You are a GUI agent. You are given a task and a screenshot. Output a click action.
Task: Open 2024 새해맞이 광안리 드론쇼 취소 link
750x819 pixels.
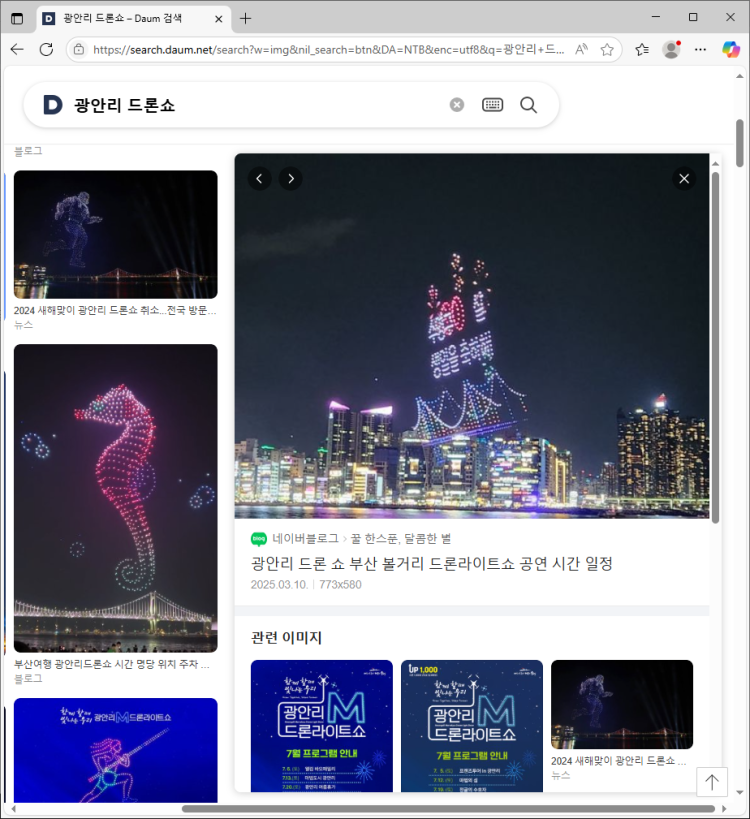pyautogui.click(x=115, y=310)
